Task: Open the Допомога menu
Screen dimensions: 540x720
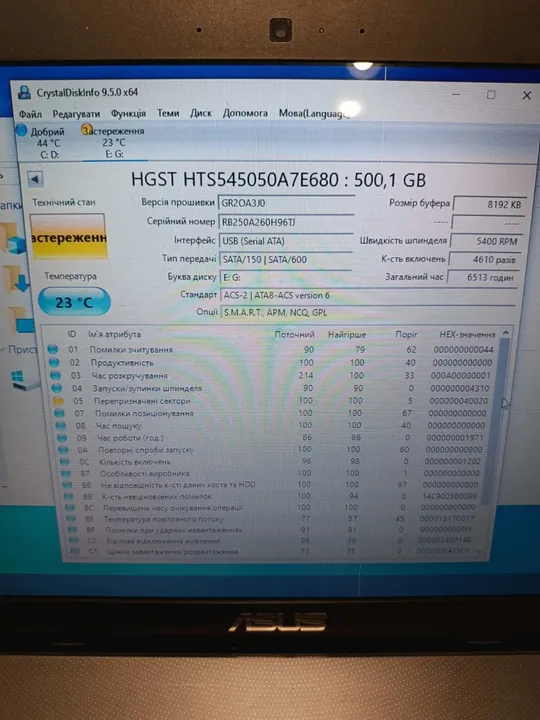Action: coord(245,112)
